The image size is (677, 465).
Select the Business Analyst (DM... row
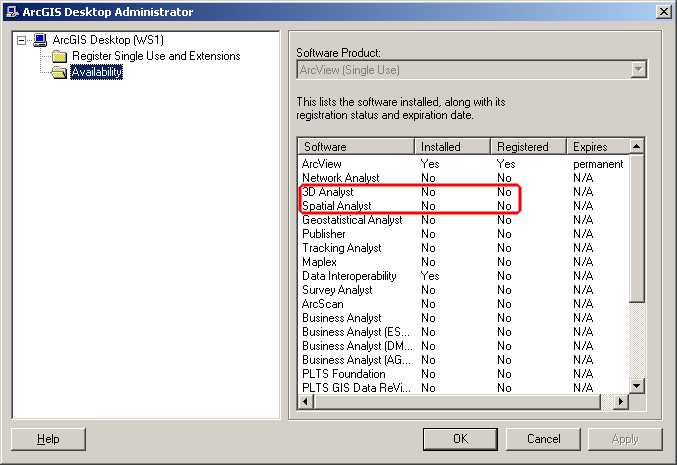pyautogui.click(x=464, y=346)
